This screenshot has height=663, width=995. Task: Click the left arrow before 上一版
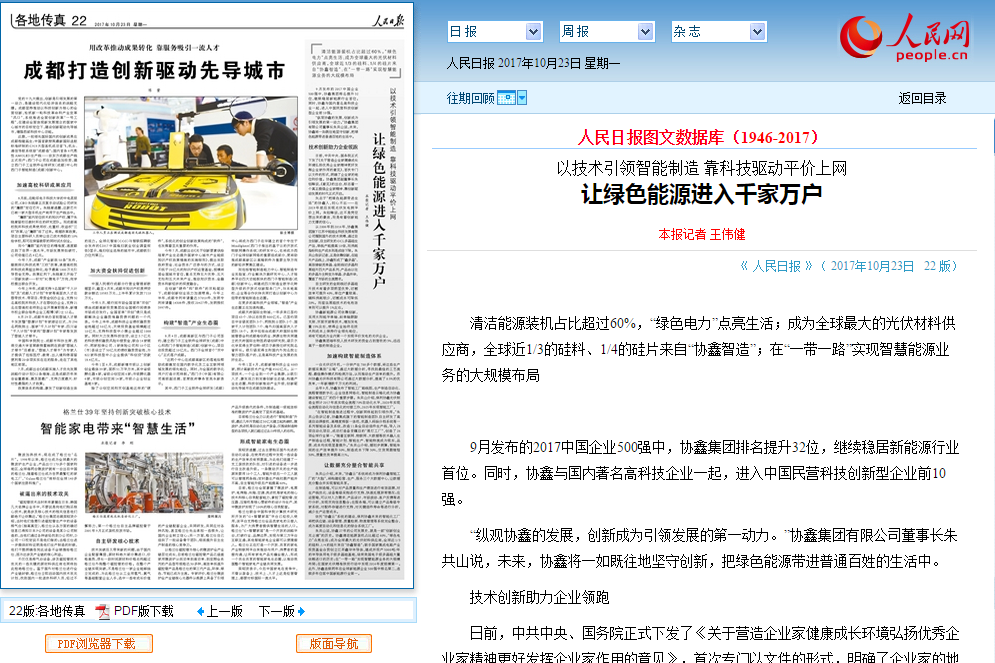200,611
